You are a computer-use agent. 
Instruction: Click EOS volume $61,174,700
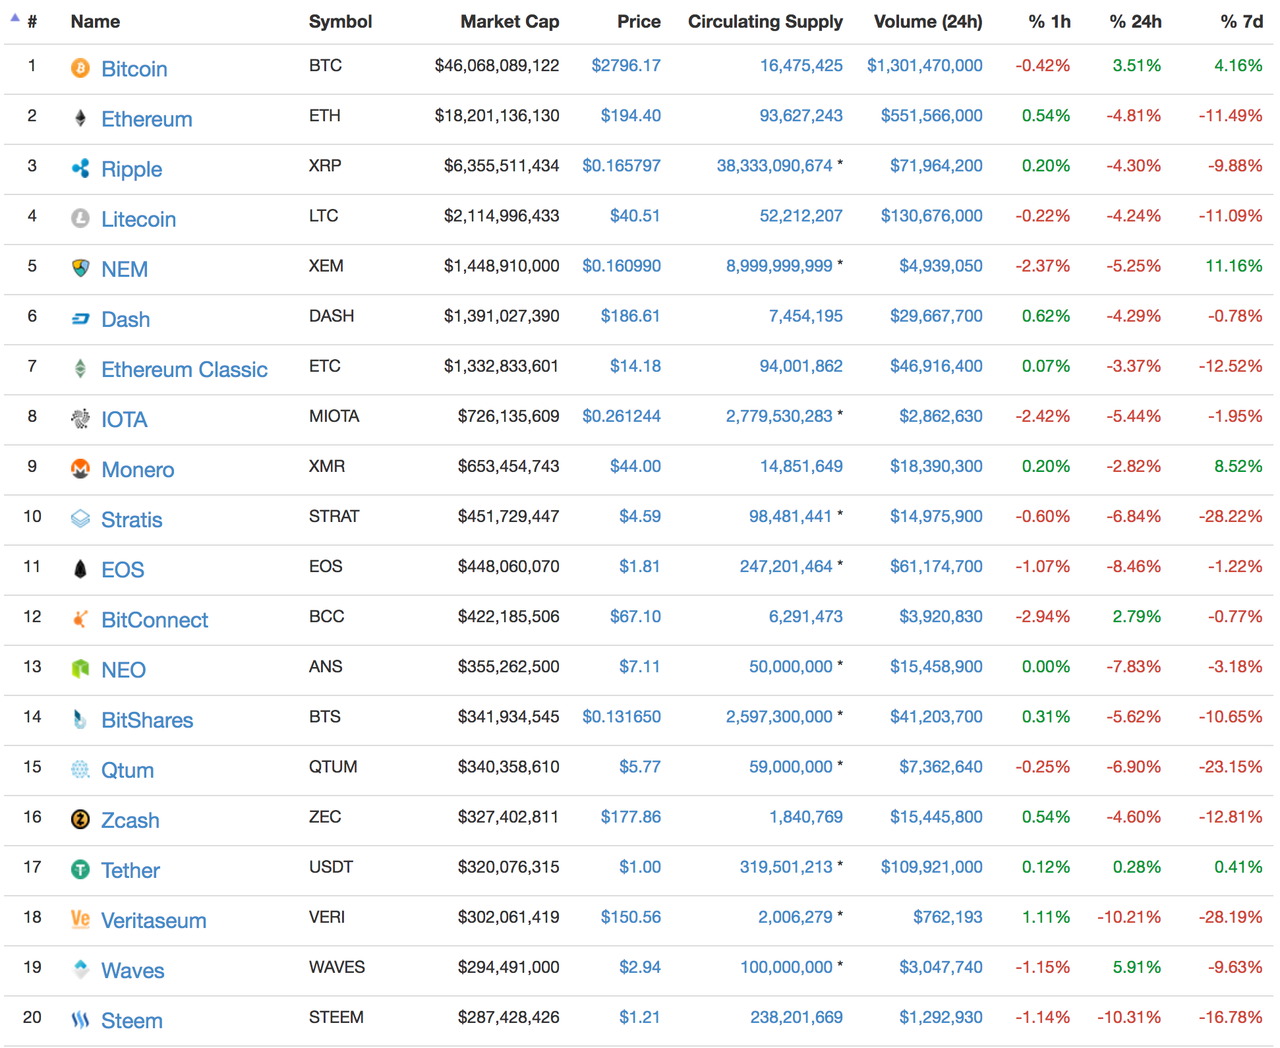936,566
